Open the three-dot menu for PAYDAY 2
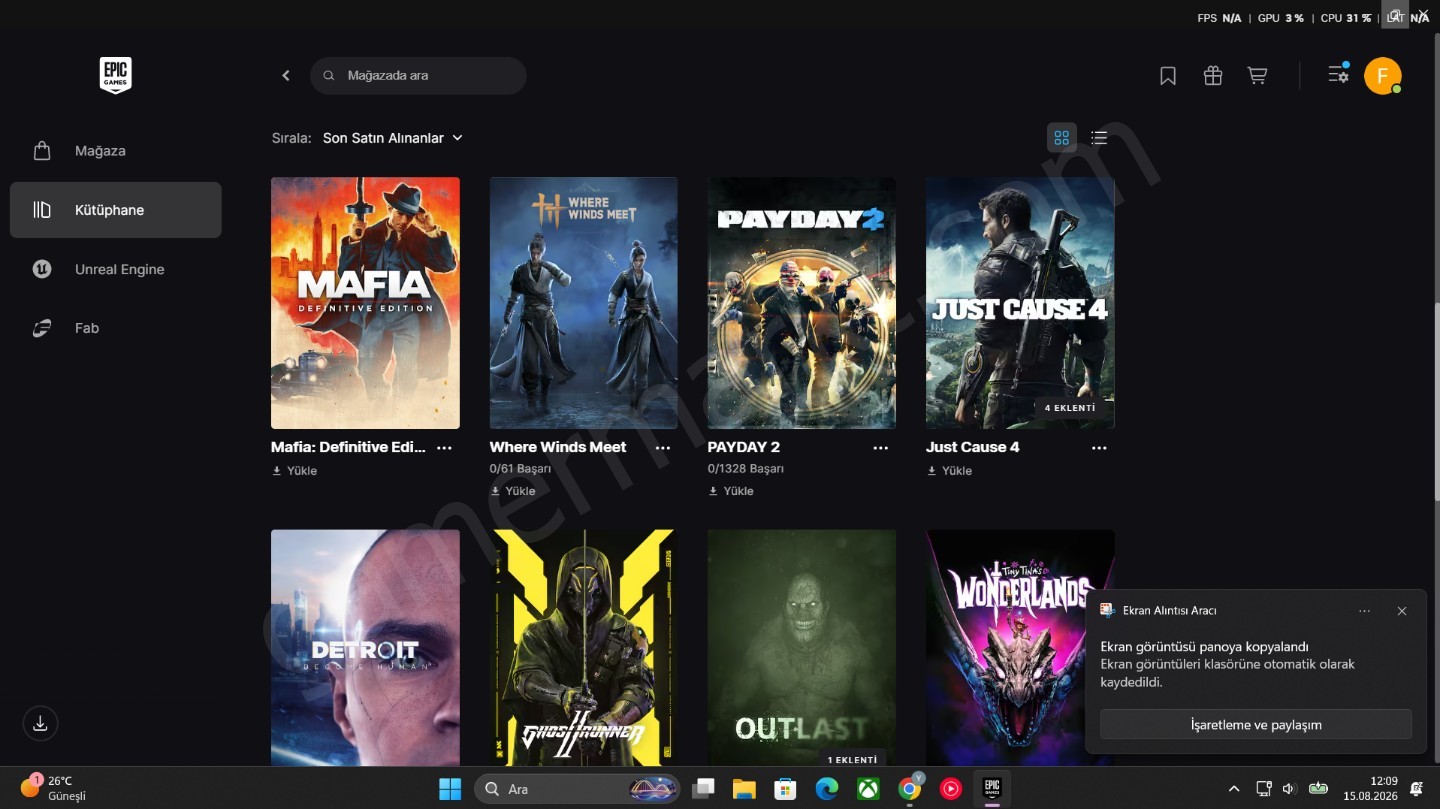Image resolution: width=1440 pixels, height=809 pixels. [881, 448]
